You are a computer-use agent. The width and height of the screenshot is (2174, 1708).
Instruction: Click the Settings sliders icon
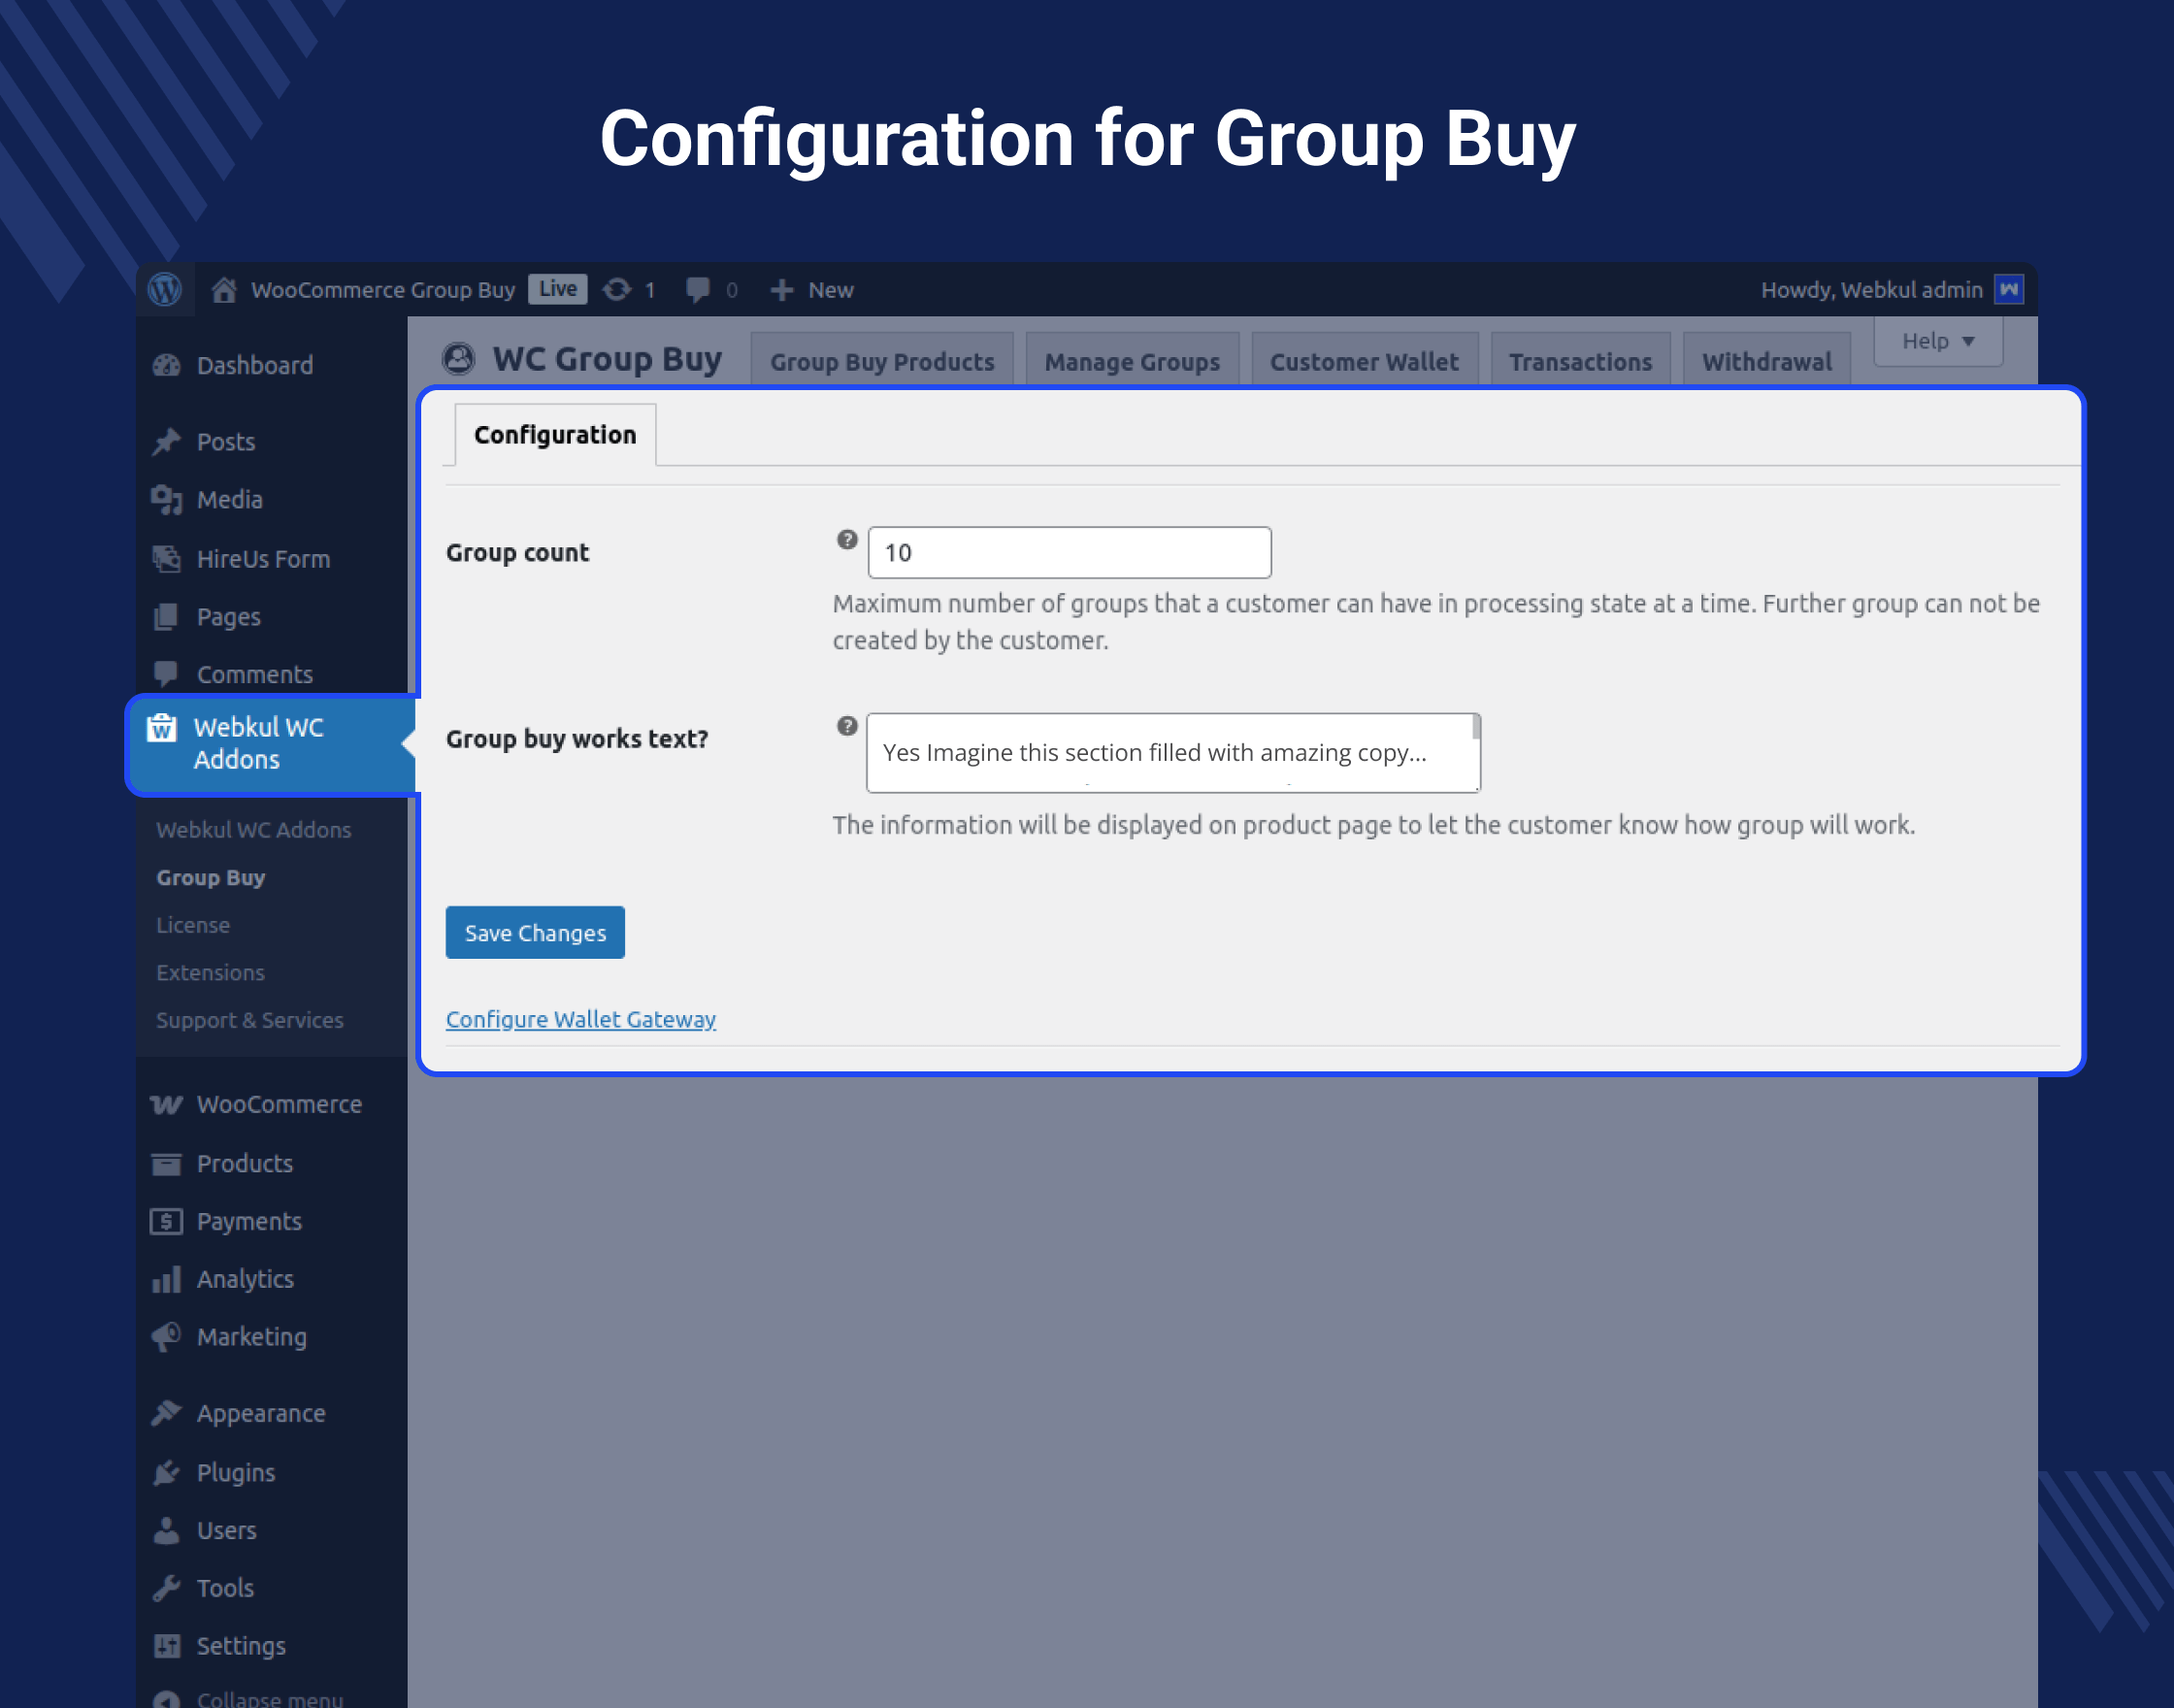pos(167,1646)
